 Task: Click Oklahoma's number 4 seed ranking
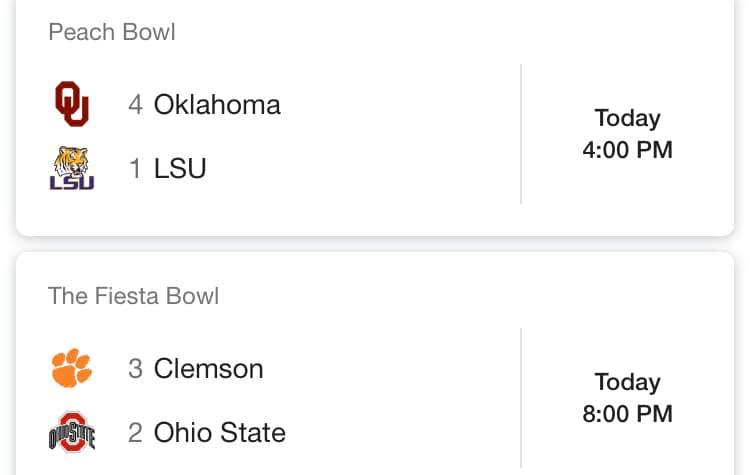pyautogui.click(x=136, y=105)
